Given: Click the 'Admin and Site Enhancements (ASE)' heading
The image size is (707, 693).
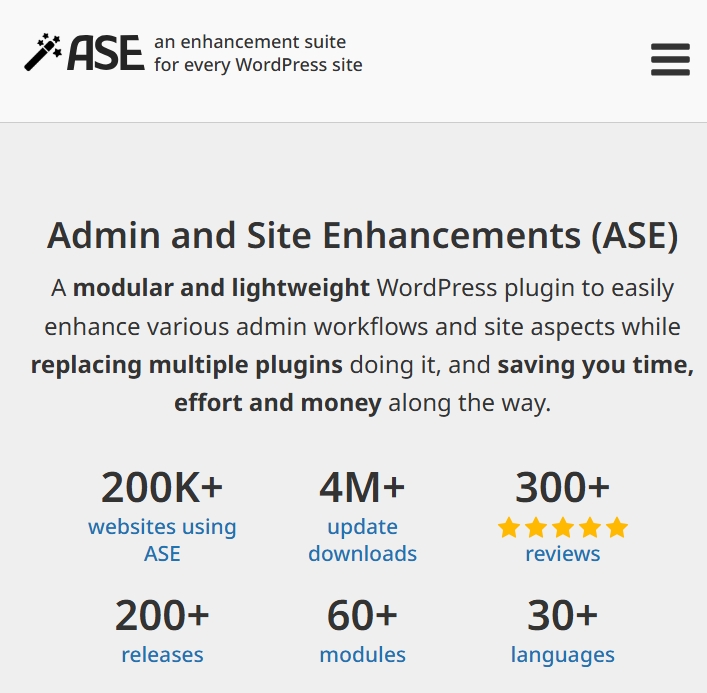Looking at the screenshot, I should click(x=363, y=235).
